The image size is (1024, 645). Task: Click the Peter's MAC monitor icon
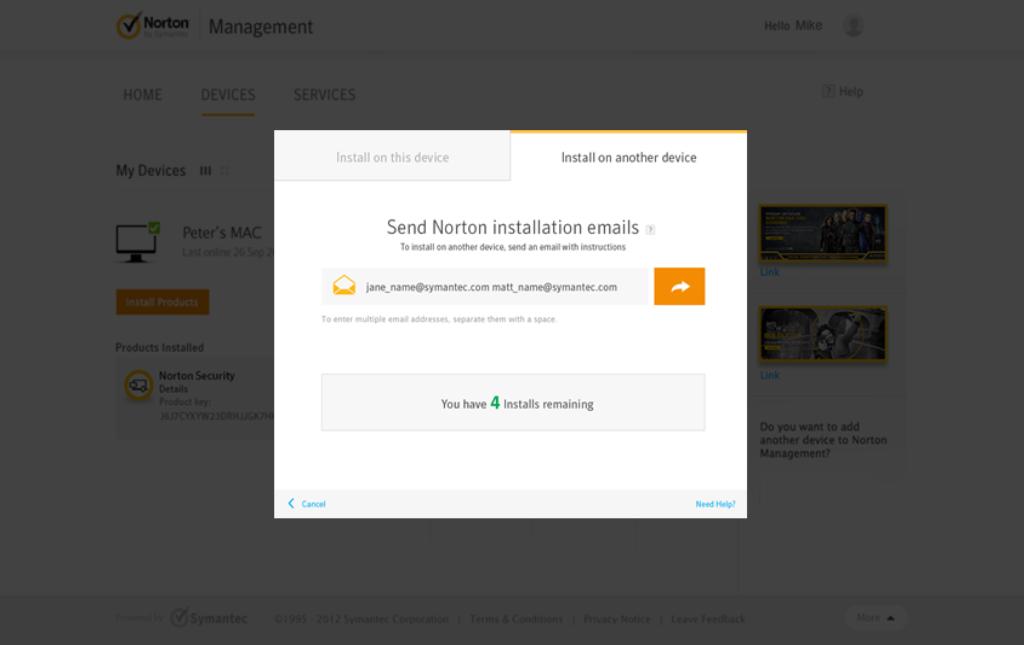(137, 241)
